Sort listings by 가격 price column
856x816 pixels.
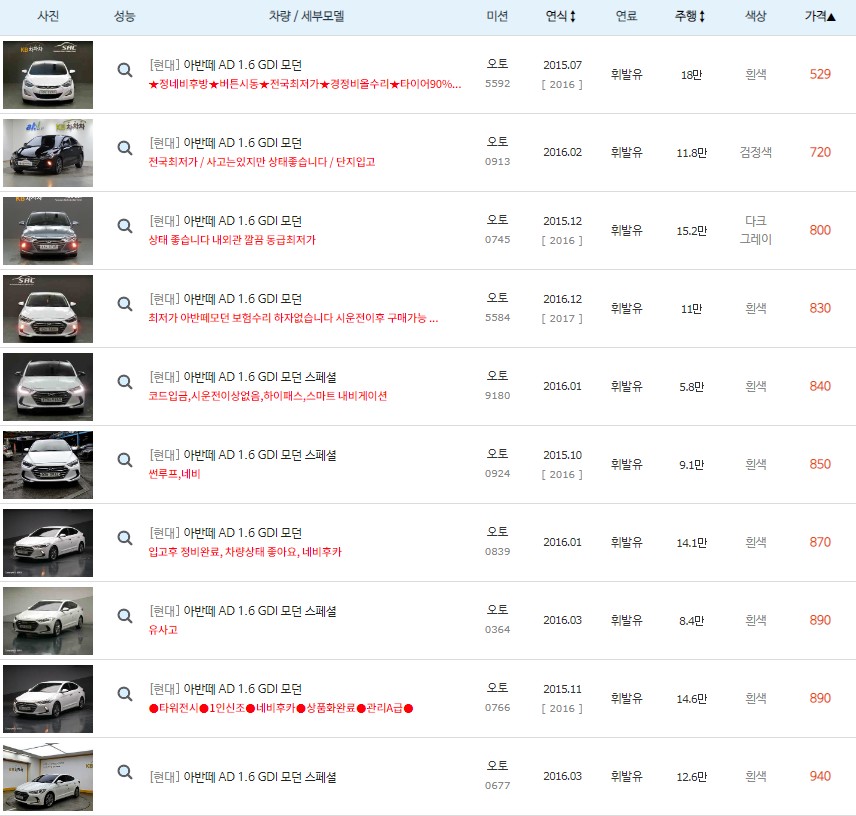point(820,16)
